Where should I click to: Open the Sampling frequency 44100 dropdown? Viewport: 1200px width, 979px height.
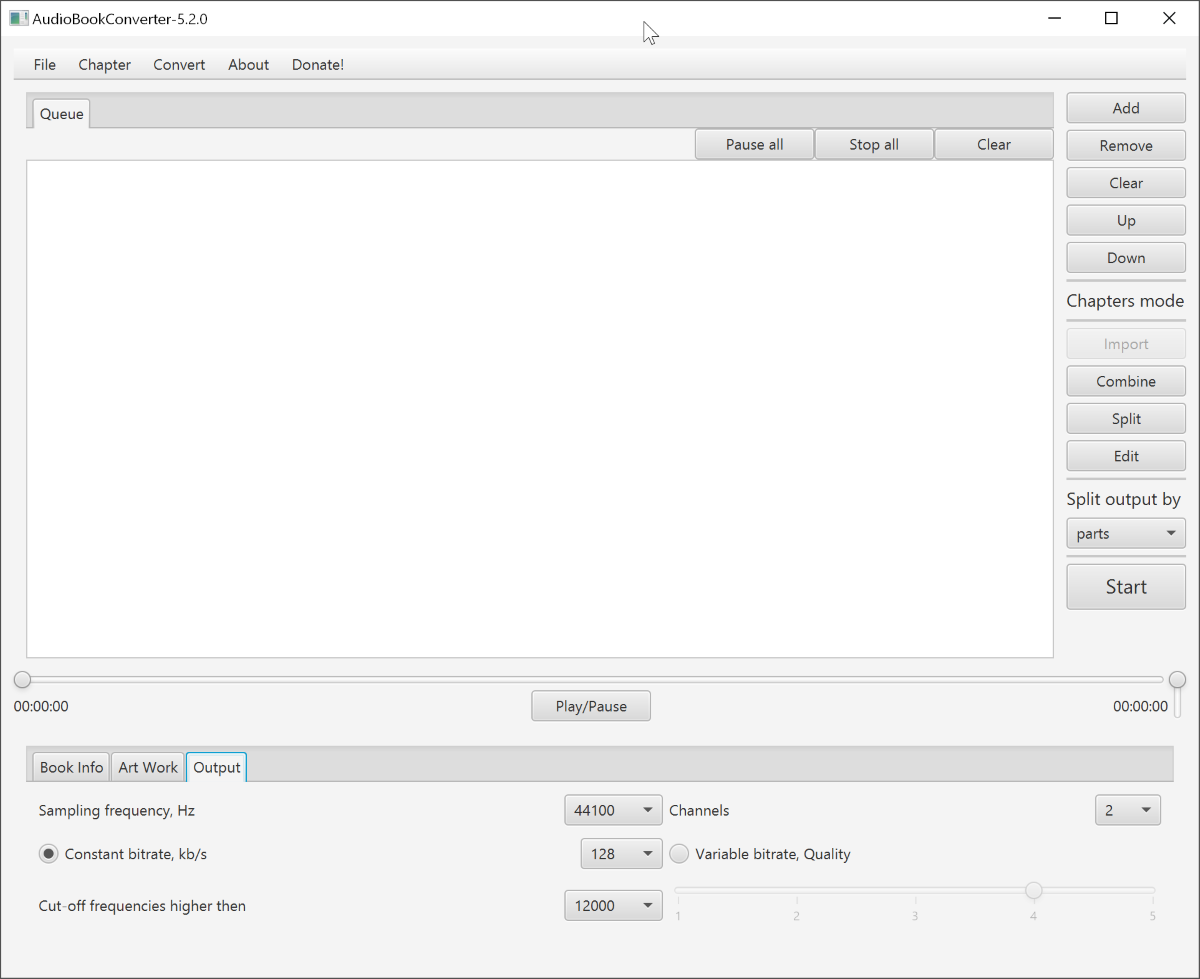pos(613,811)
